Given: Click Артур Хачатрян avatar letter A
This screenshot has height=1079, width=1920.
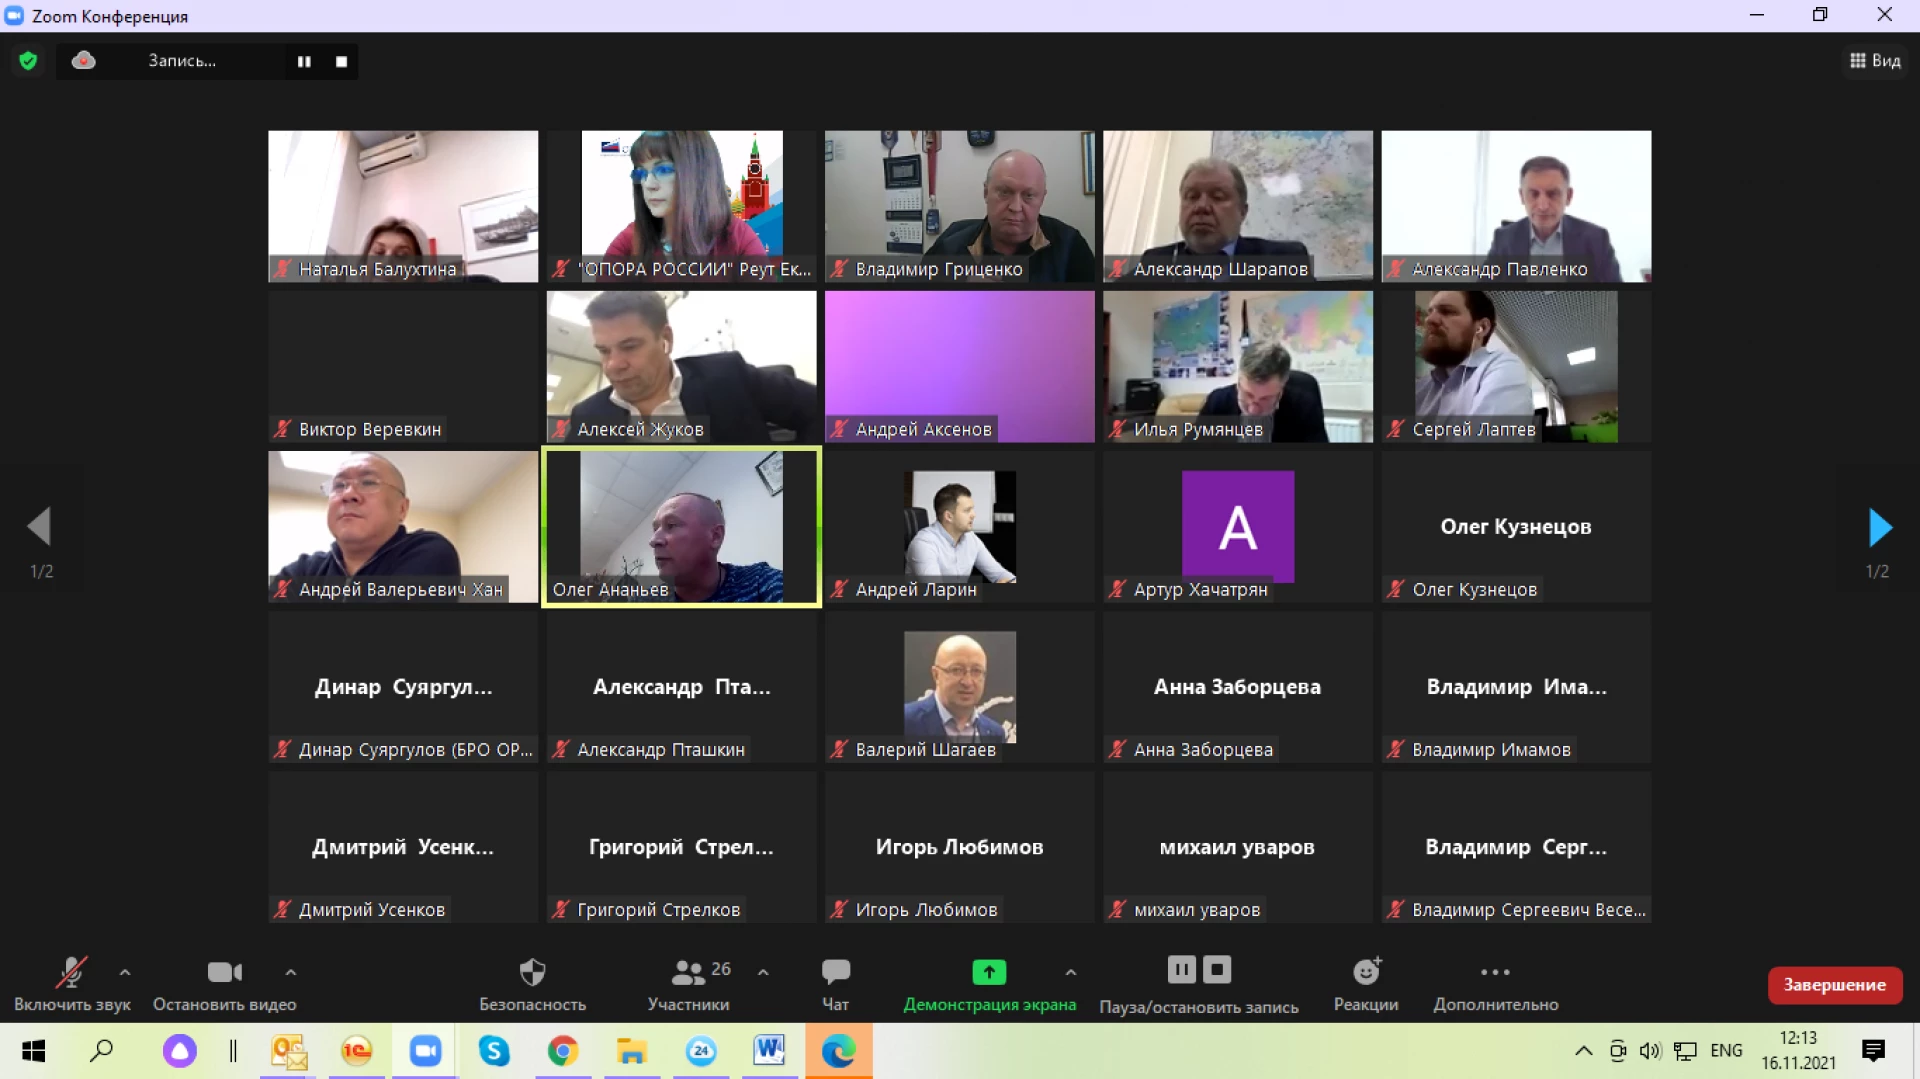Looking at the screenshot, I should 1238,526.
